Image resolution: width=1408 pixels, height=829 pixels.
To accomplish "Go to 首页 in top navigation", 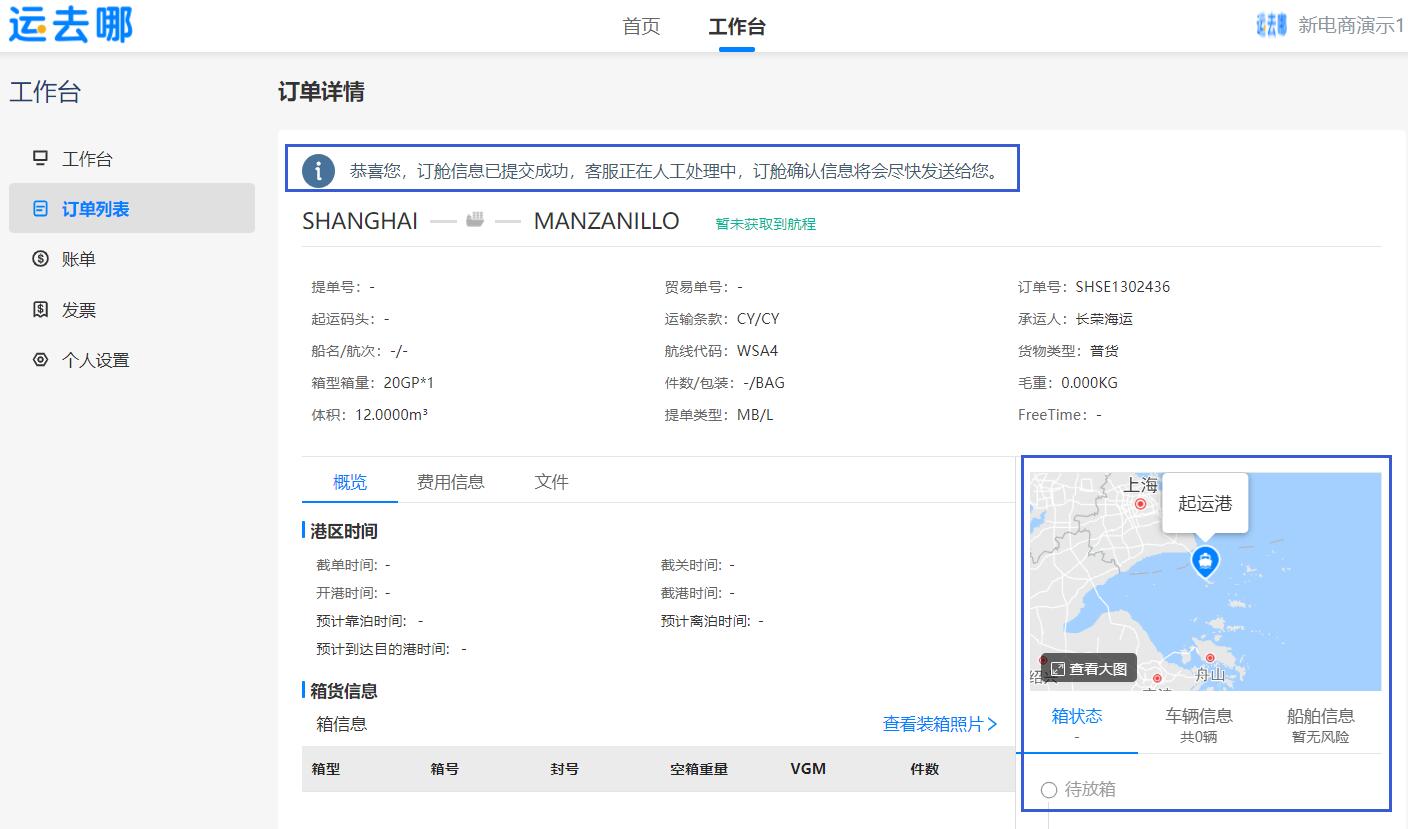I will pyautogui.click(x=641, y=27).
